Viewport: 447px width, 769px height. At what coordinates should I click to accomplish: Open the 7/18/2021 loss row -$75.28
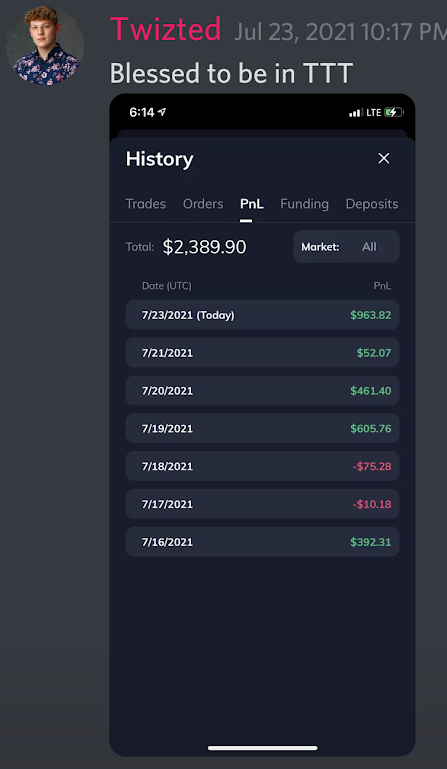pyautogui.click(x=263, y=466)
